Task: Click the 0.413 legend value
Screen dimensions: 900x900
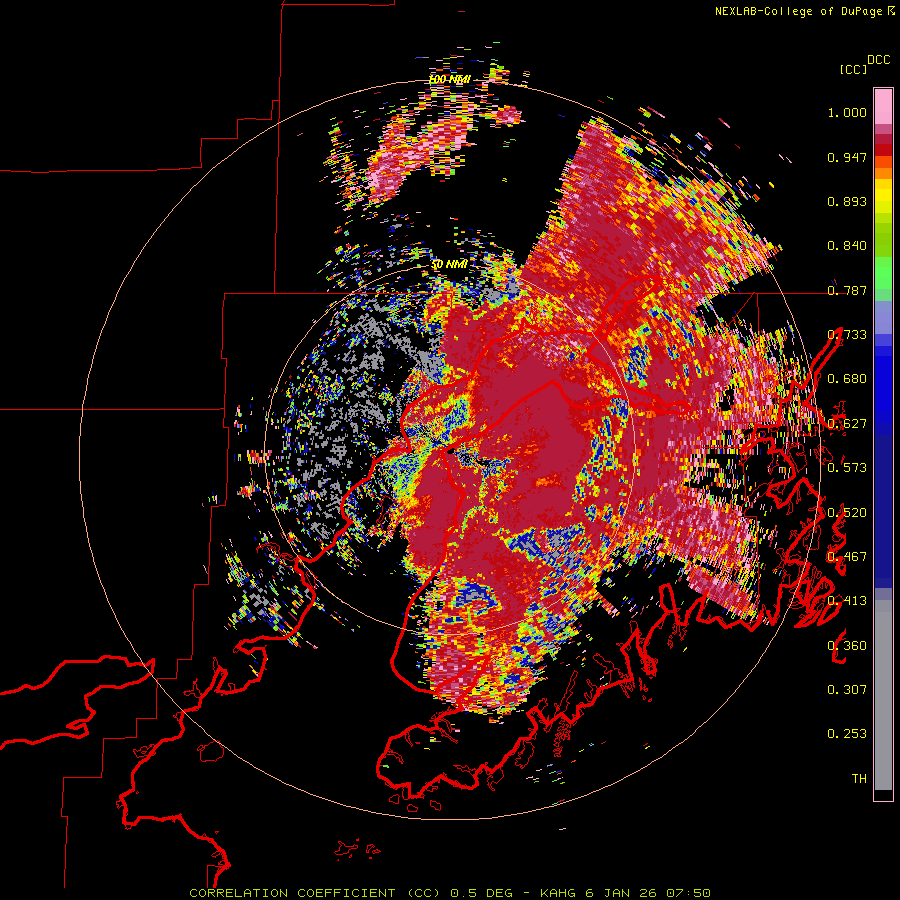Action: [x=847, y=601]
